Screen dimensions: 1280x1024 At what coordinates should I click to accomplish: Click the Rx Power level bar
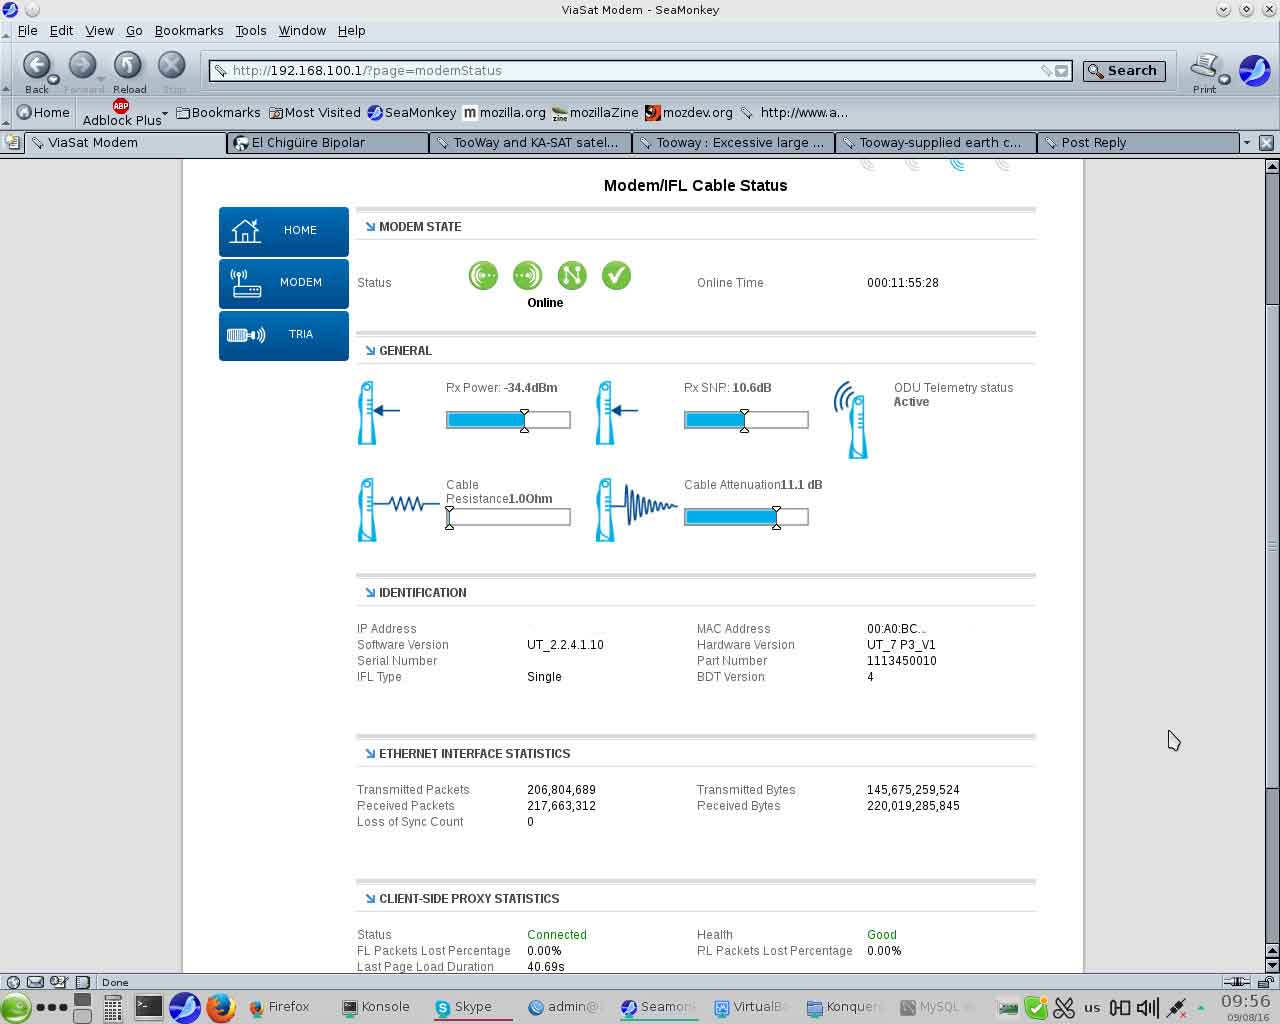click(x=508, y=420)
